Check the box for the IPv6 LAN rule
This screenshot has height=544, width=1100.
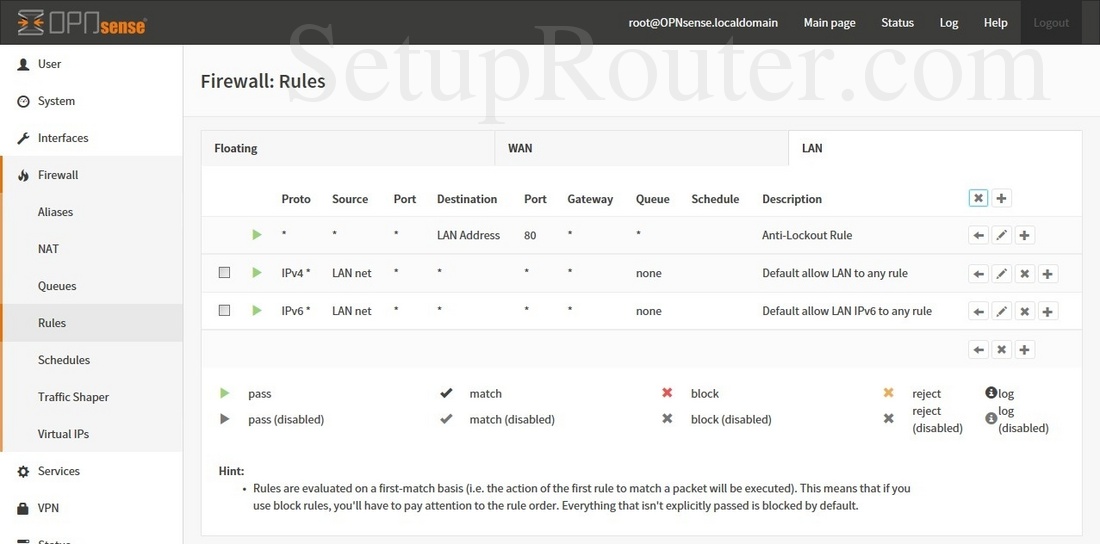224,310
